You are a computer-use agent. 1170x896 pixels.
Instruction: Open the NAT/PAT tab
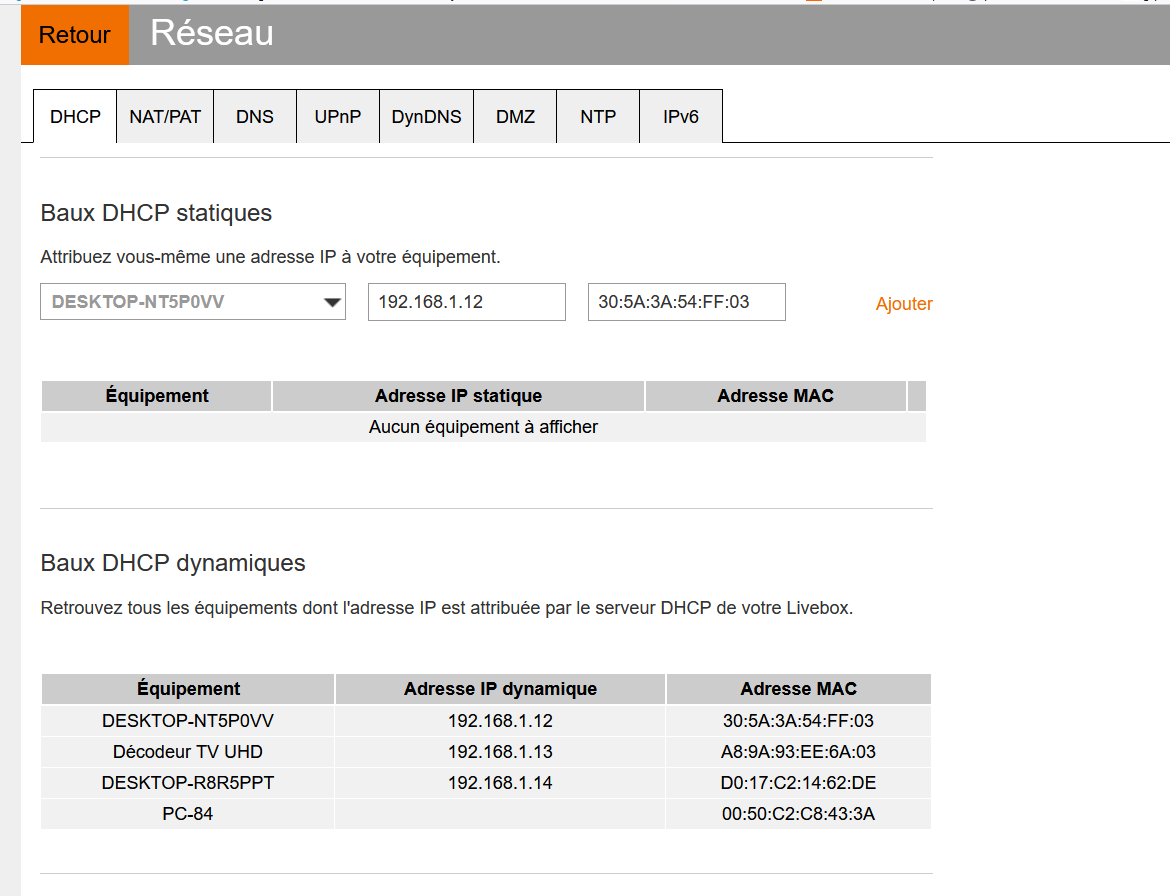(x=165, y=117)
